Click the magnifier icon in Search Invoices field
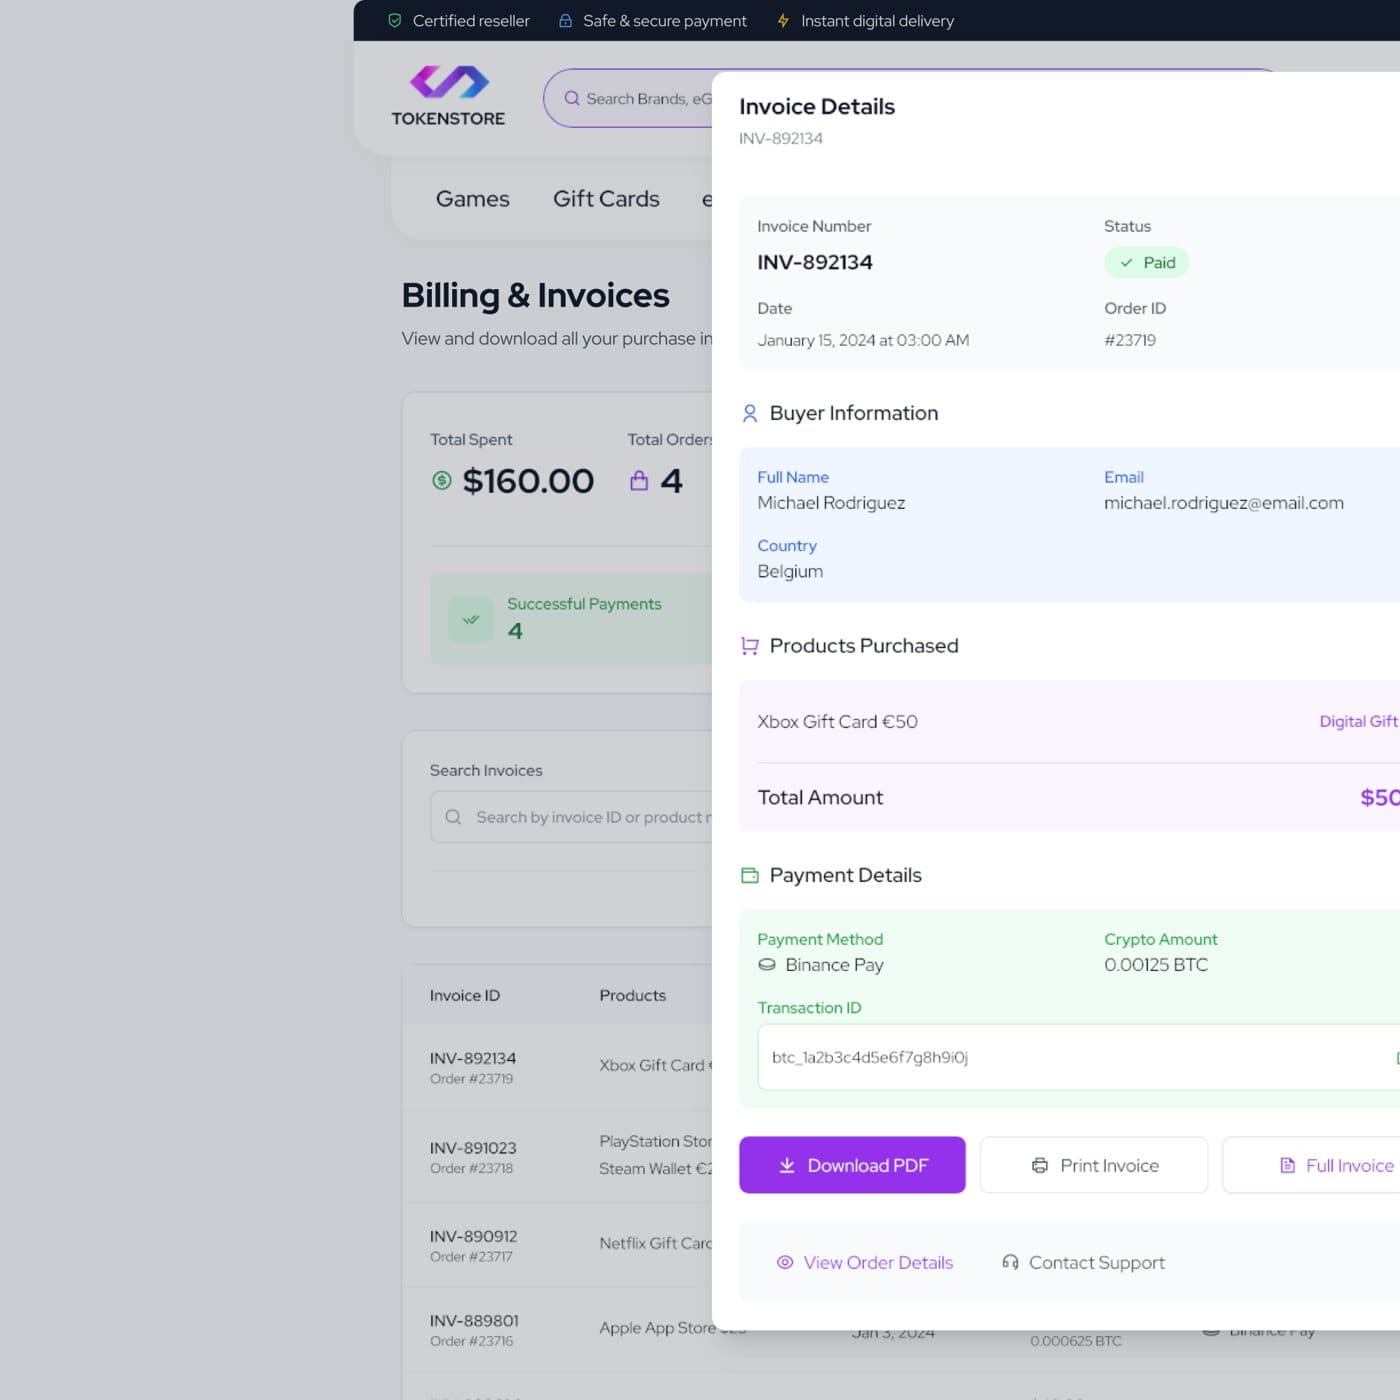The height and width of the screenshot is (1400, 1400). 453,817
